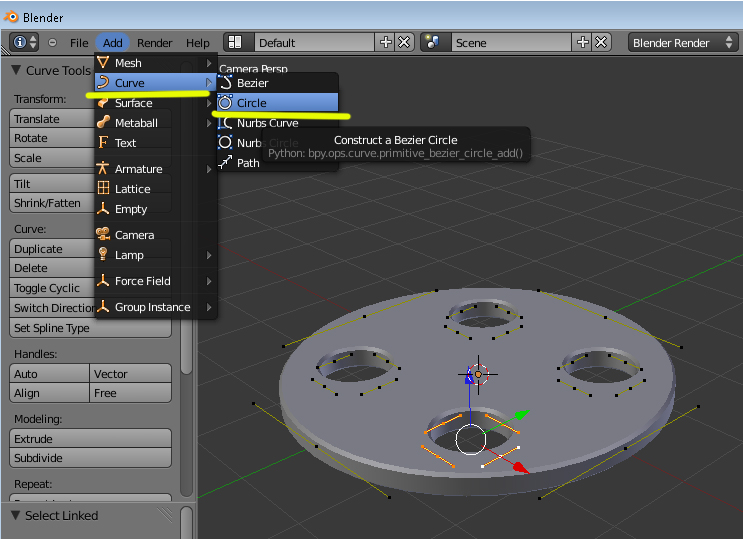
Task: Click the Empty axes icon
Action: (x=103, y=208)
